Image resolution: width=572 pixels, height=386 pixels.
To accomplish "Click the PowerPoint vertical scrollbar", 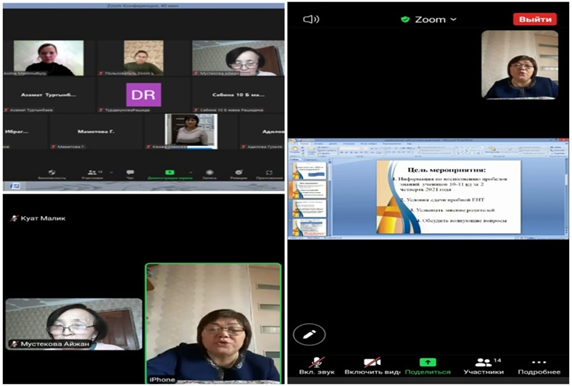I will point(566,197).
